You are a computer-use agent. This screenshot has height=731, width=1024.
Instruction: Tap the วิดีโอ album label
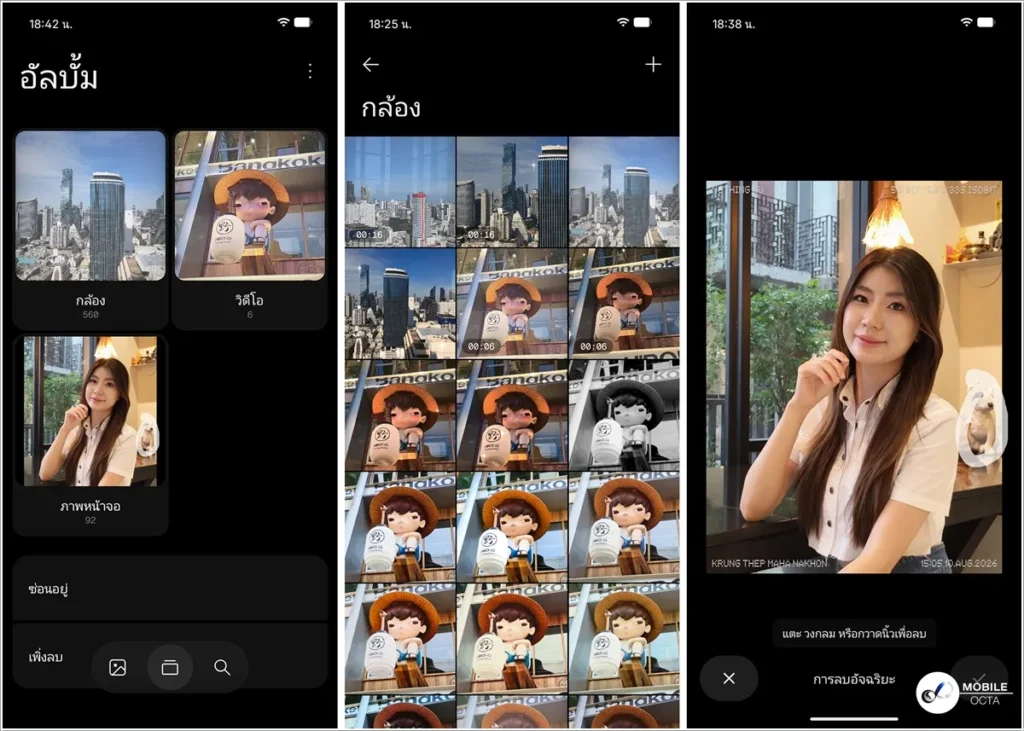pos(249,301)
